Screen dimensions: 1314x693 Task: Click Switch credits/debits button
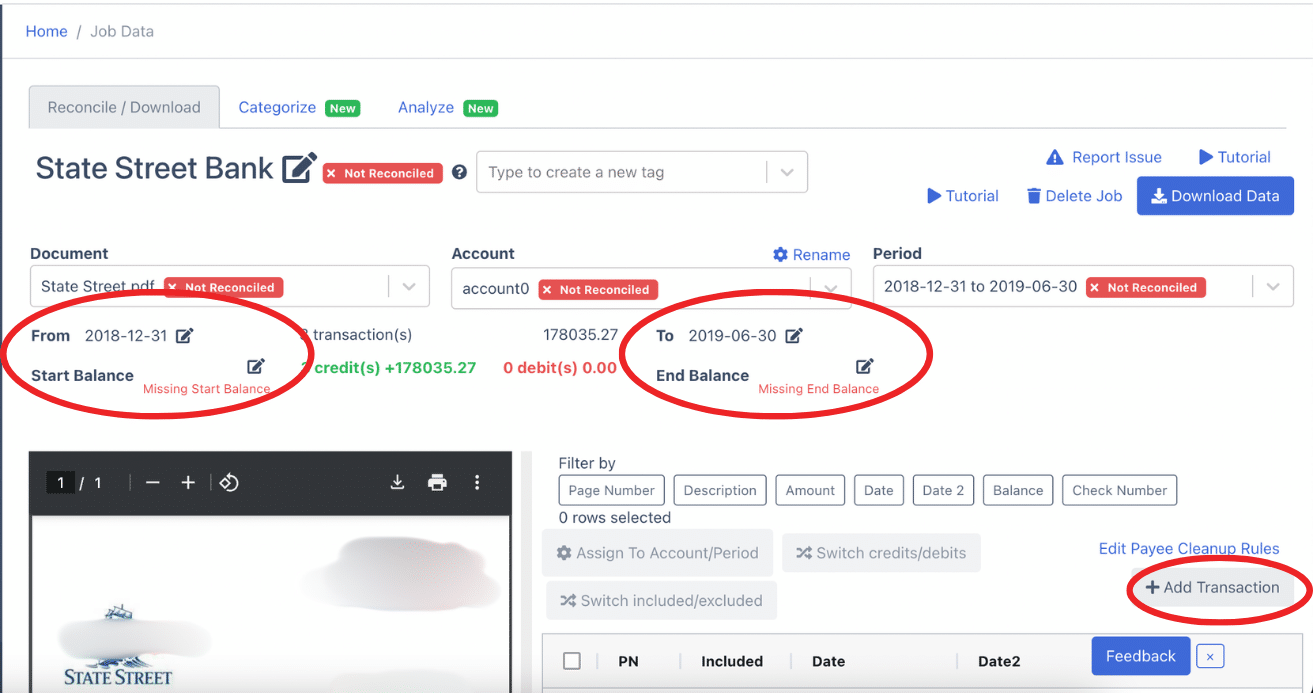point(881,553)
